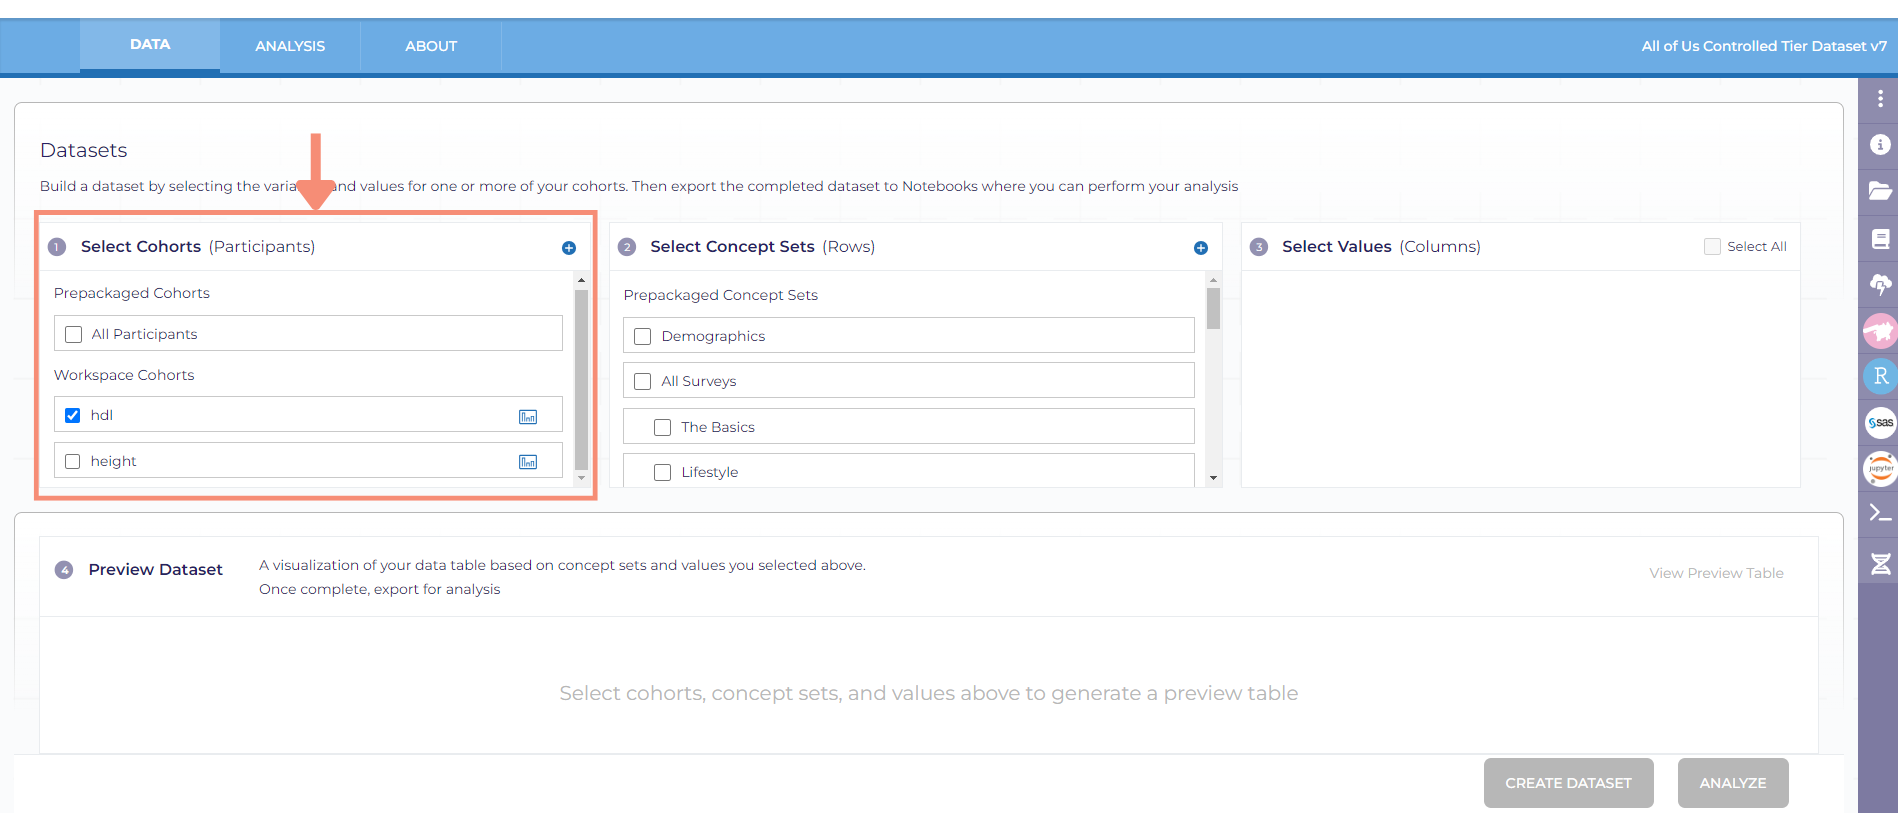Launch the Jupyter icon
This screenshot has height=813, width=1898.
click(x=1880, y=468)
